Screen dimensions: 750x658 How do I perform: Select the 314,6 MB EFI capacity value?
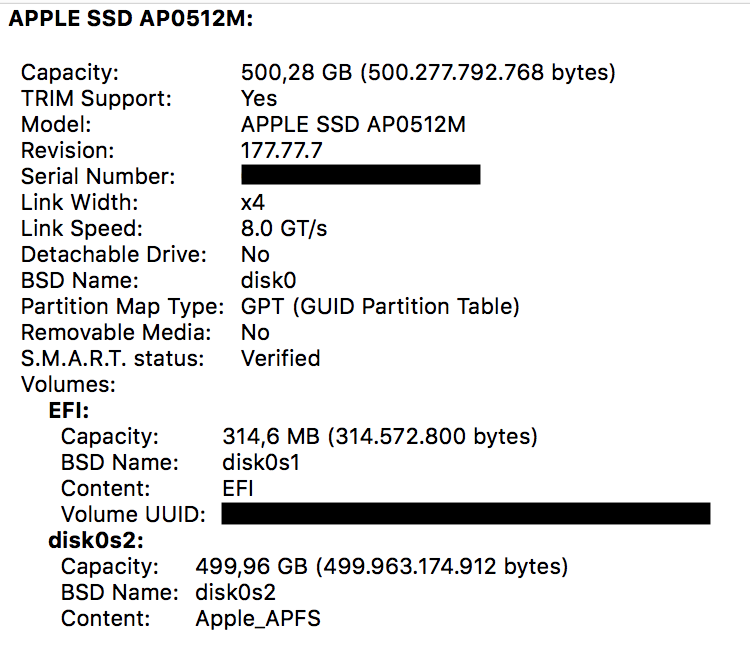(379, 437)
